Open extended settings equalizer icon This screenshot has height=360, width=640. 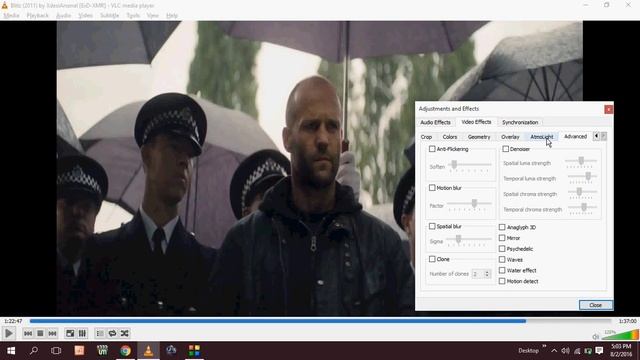click(x=82, y=333)
